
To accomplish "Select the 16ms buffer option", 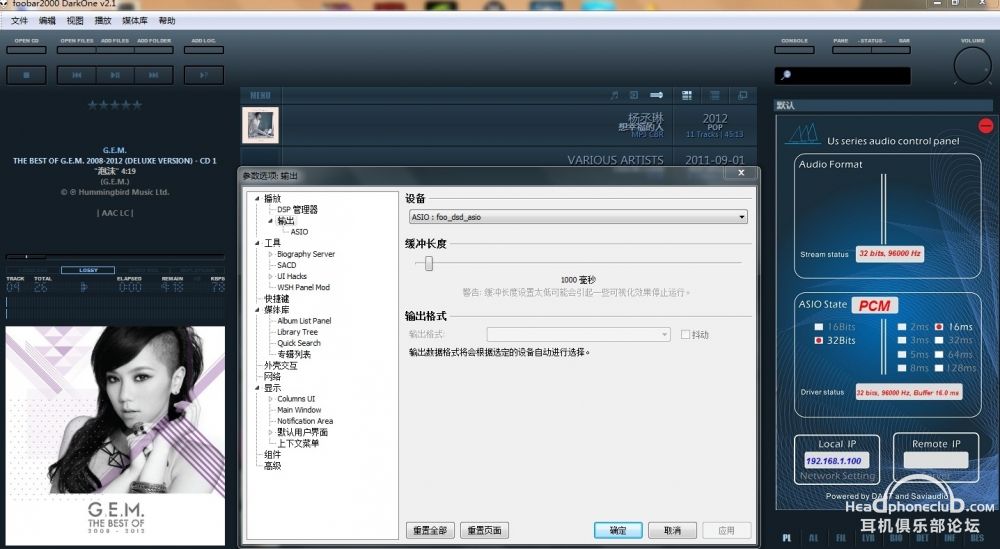I will tap(939, 326).
